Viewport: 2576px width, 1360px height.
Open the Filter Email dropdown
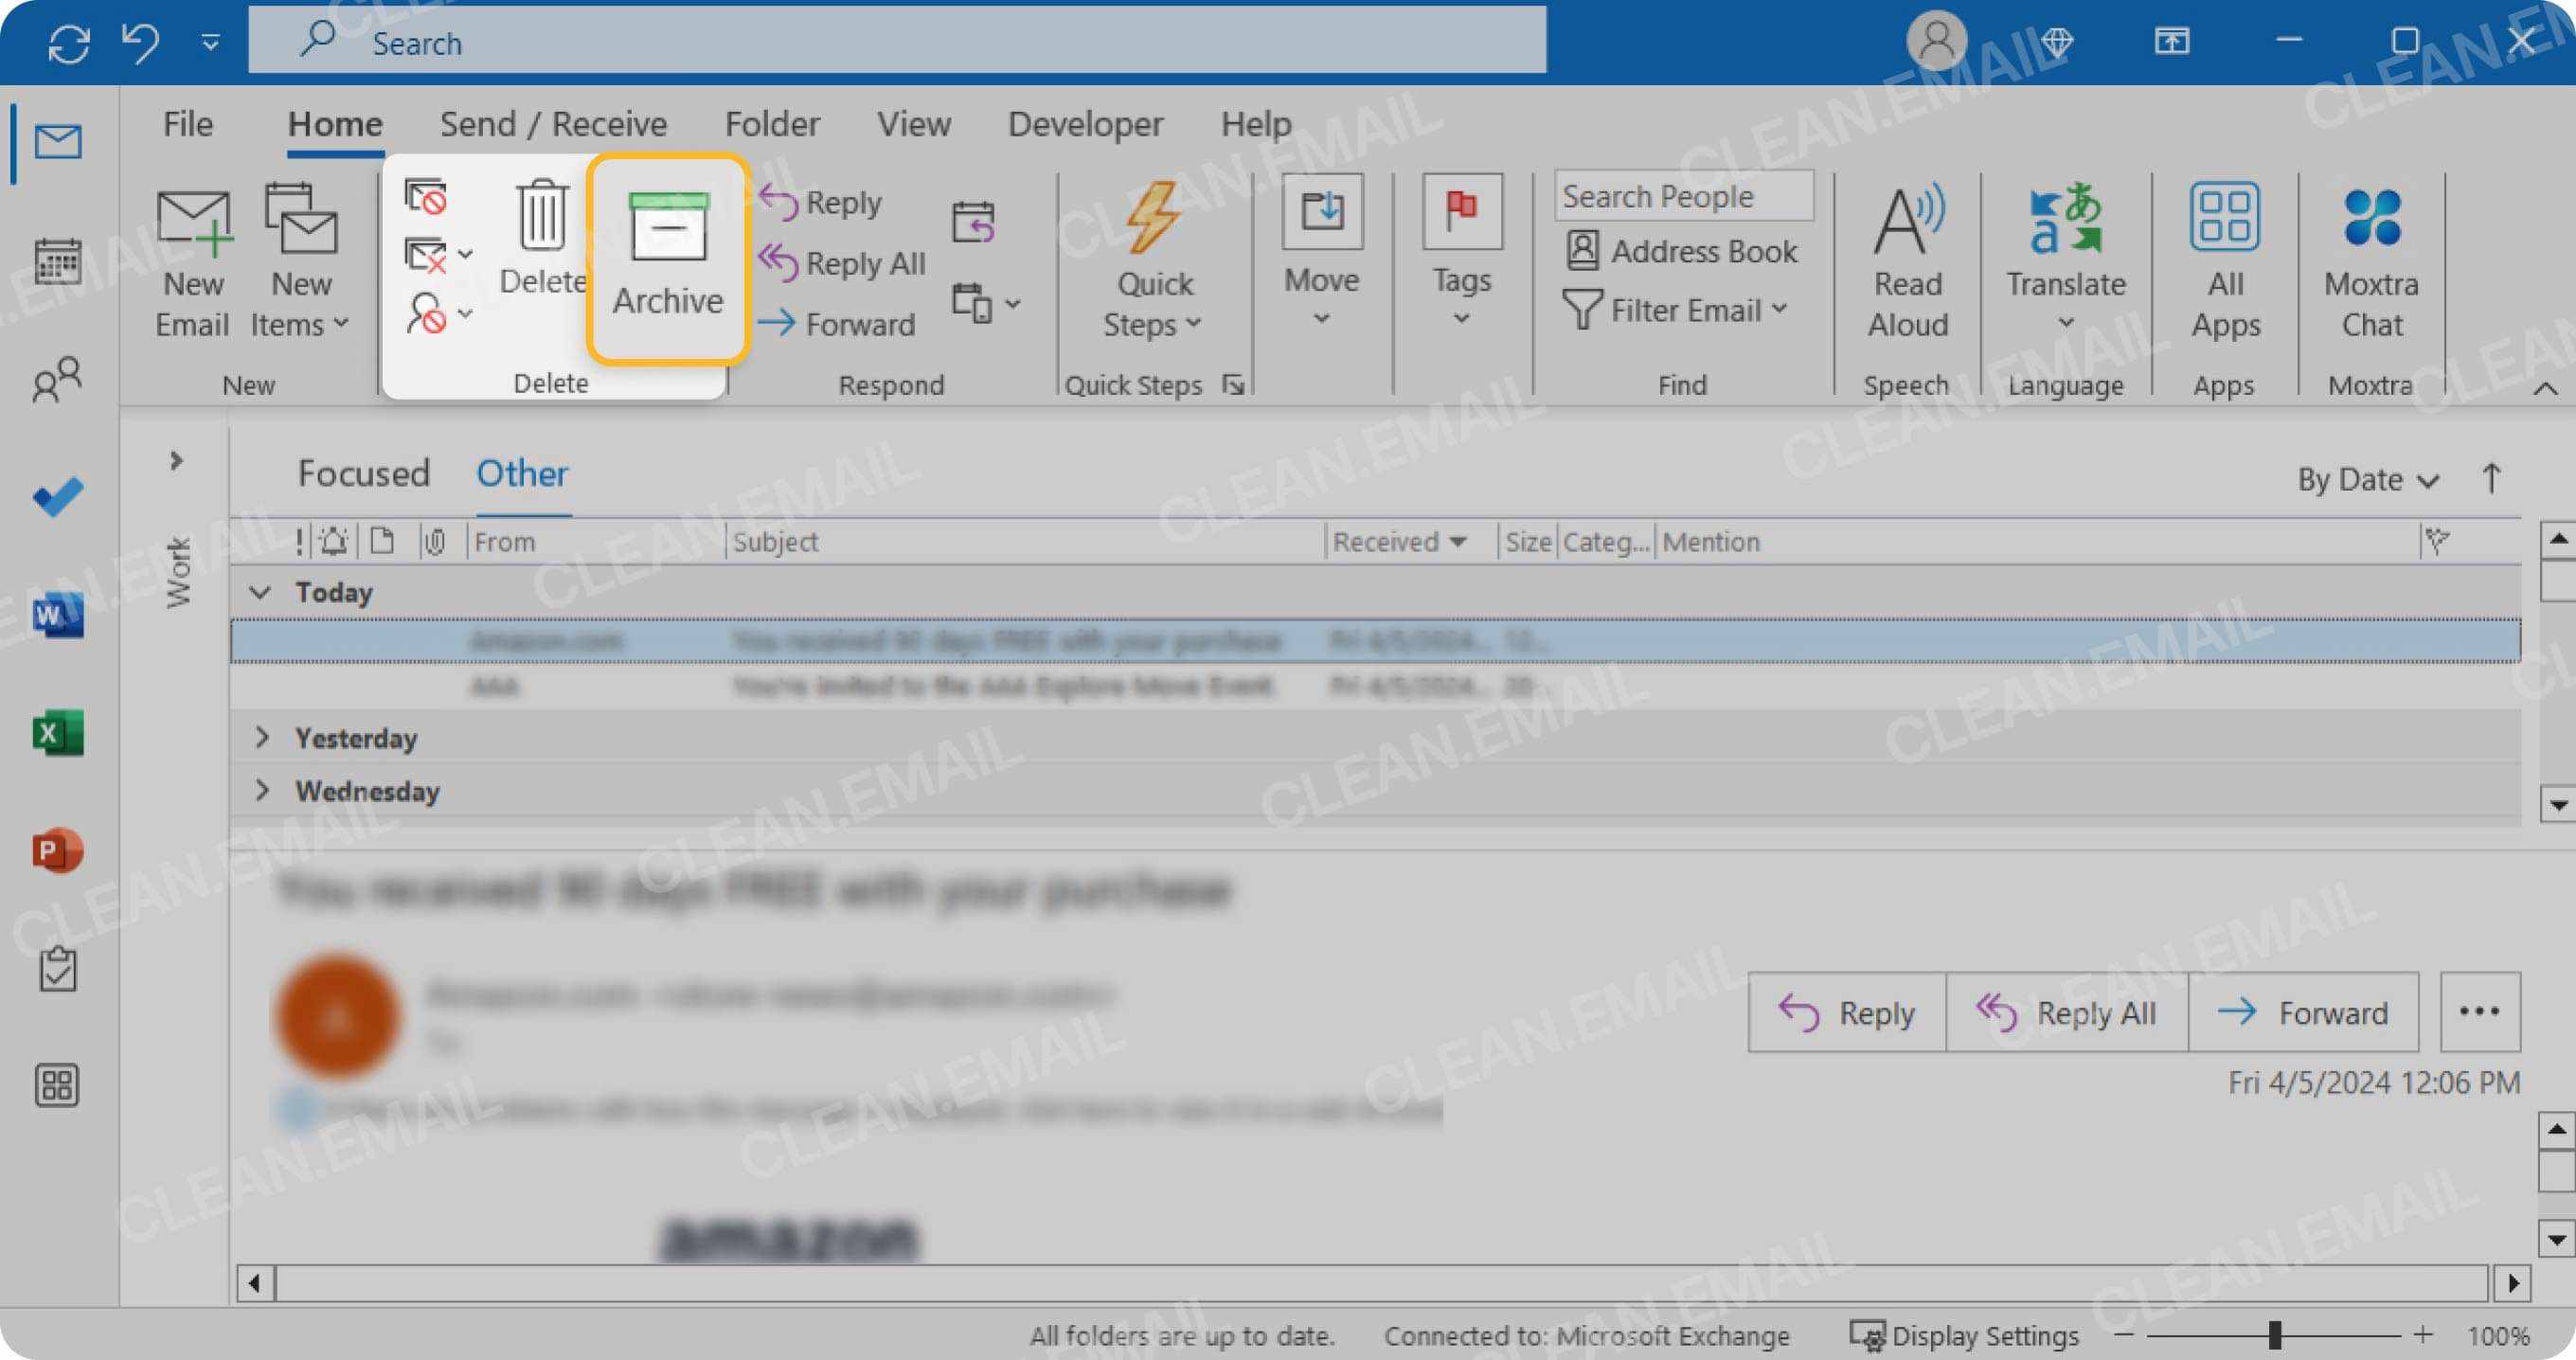point(1678,310)
